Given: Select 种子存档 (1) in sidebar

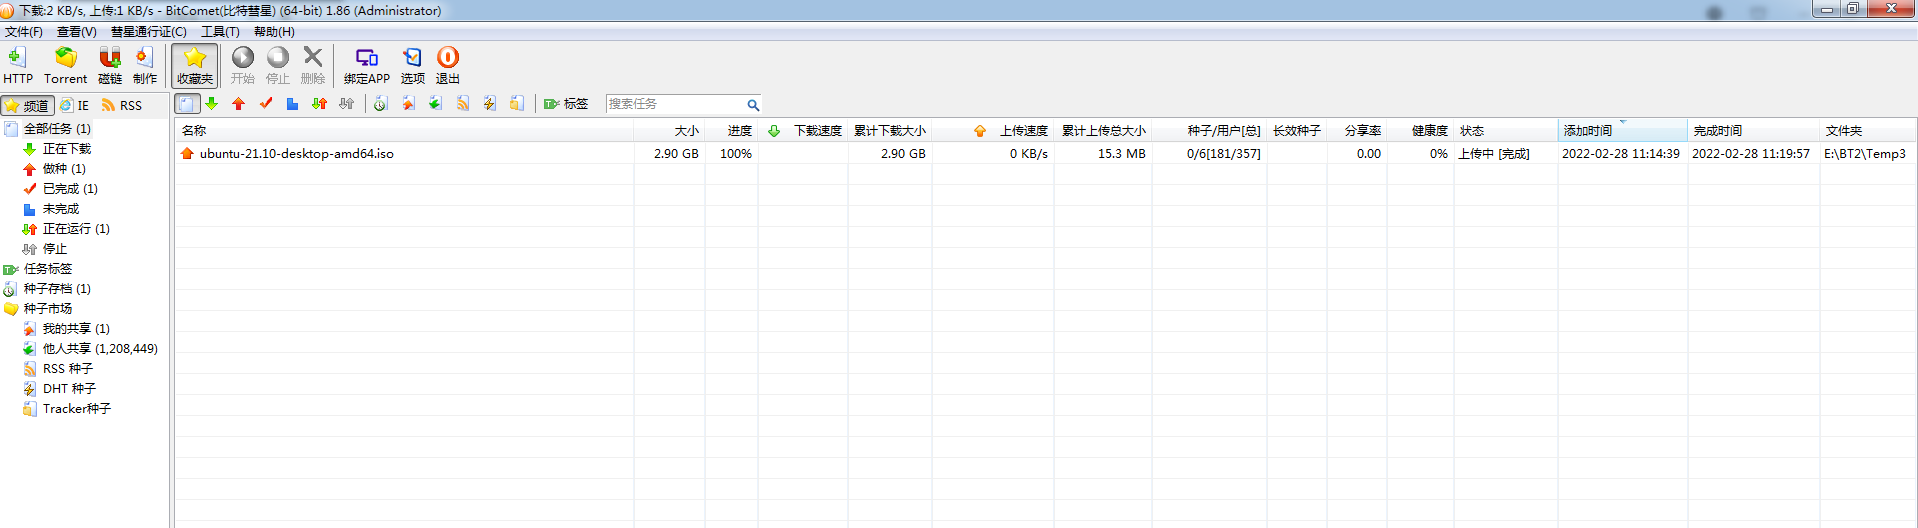Looking at the screenshot, I should tap(57, 289).
